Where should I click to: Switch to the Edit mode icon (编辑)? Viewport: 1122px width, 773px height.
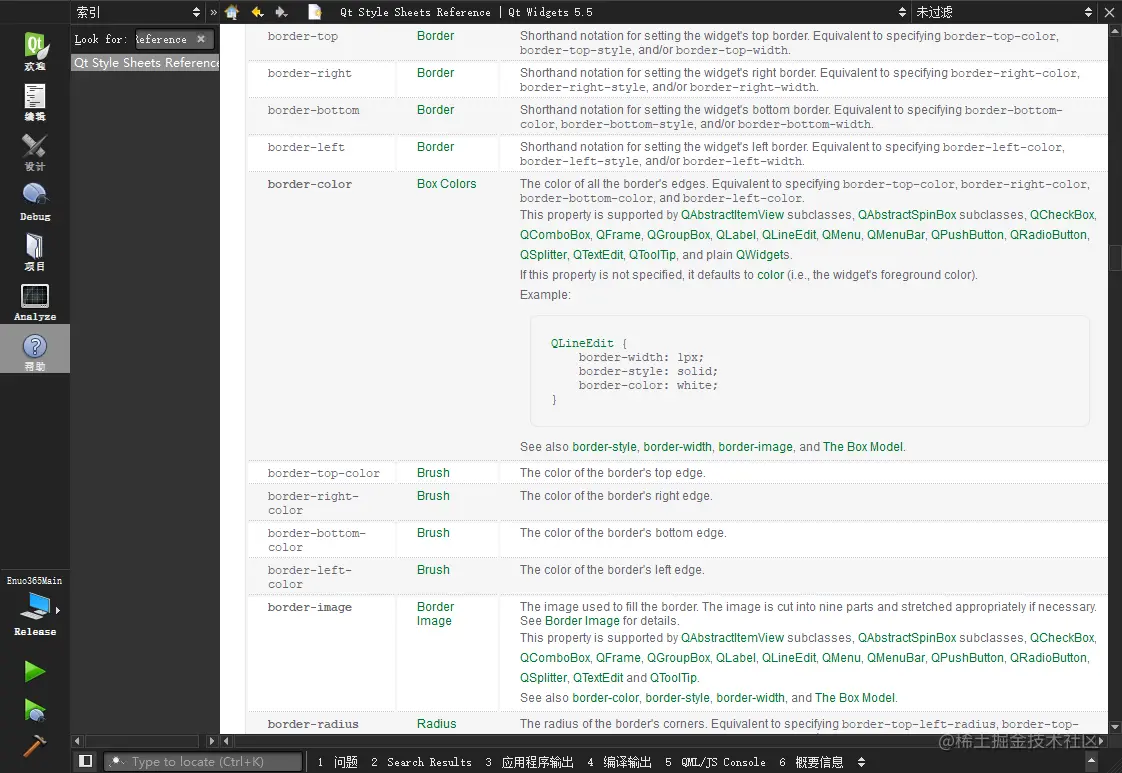[x=35, y=102]
